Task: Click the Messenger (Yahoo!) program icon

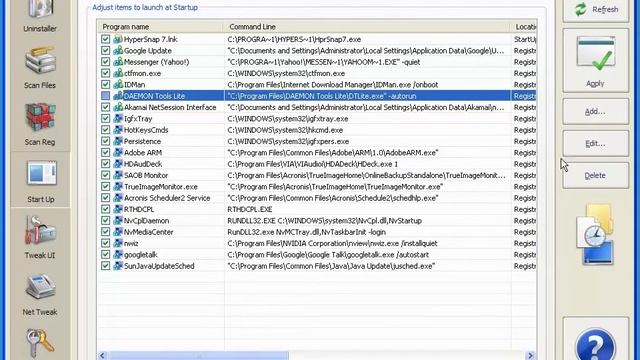Action: tap(118, 62)
